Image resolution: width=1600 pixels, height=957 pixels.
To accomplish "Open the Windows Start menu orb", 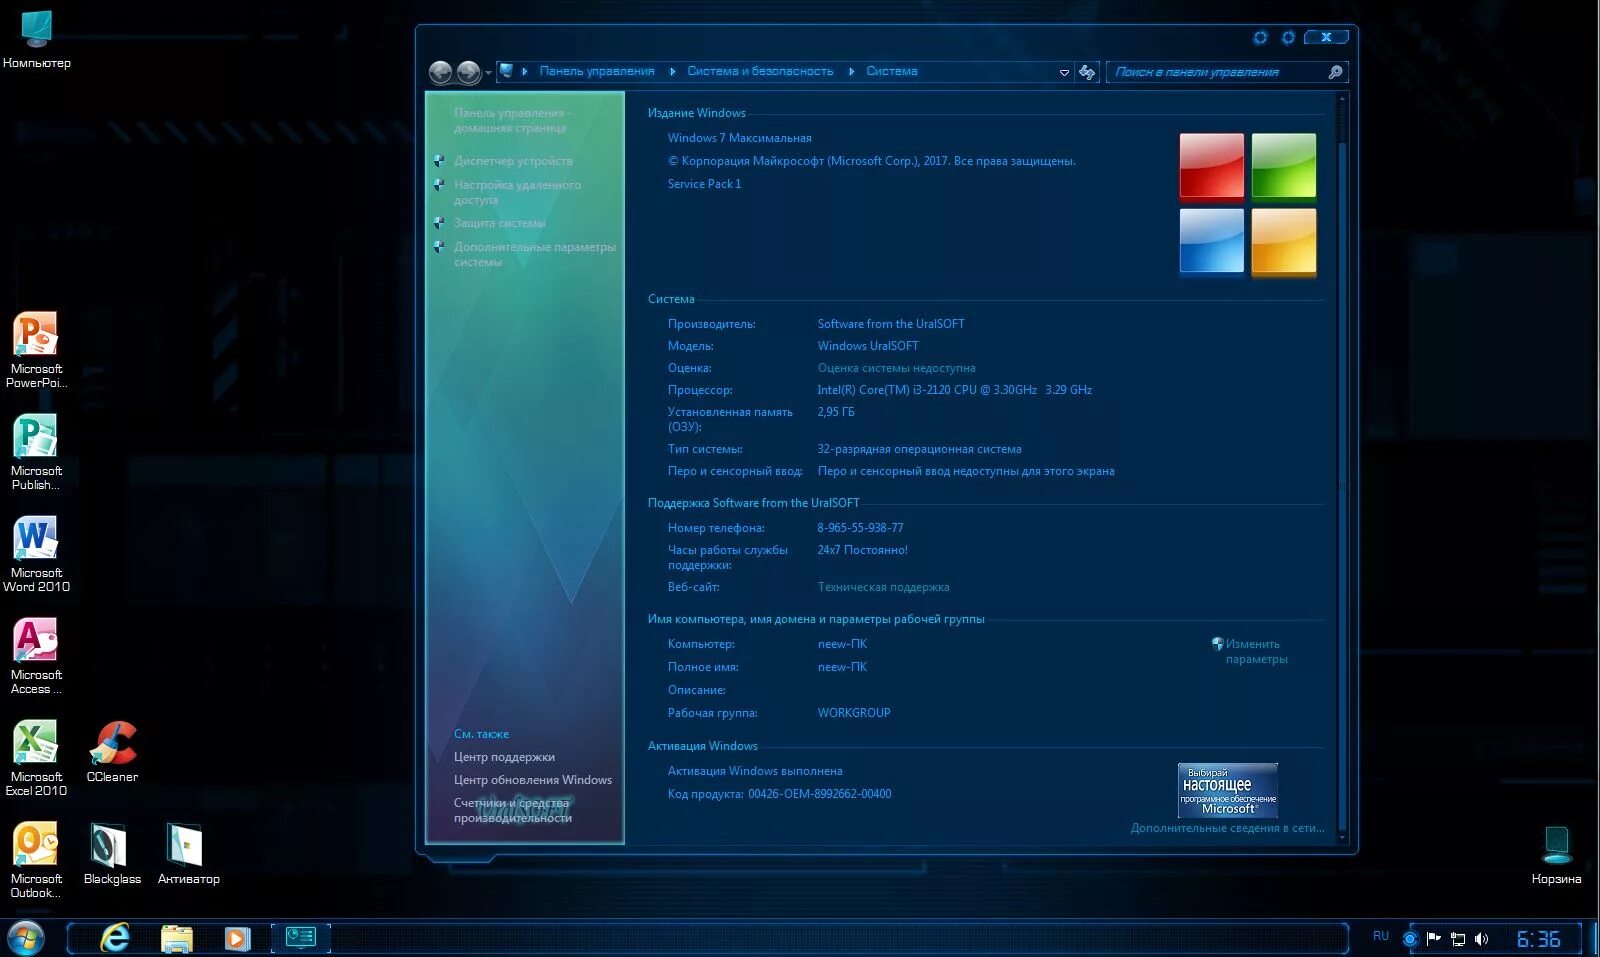I will (x=25, y=939).
